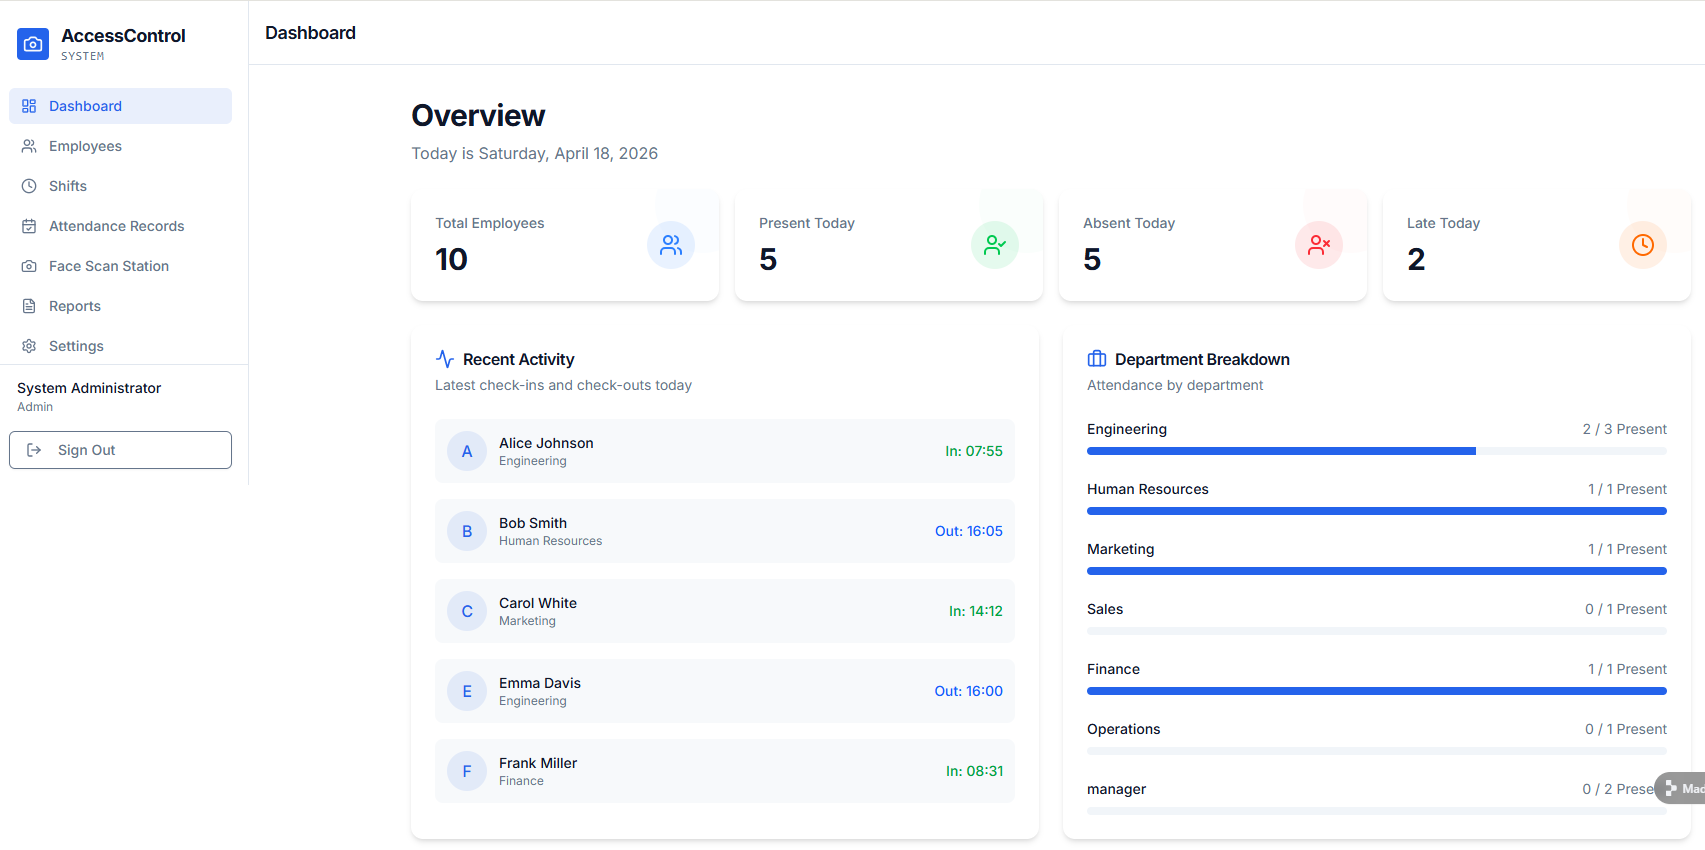Click the Department Breakdown briefcase icon
The height and width of the screenshot is (850, 1705).
pyautogui.click(x=1097, y=359)
